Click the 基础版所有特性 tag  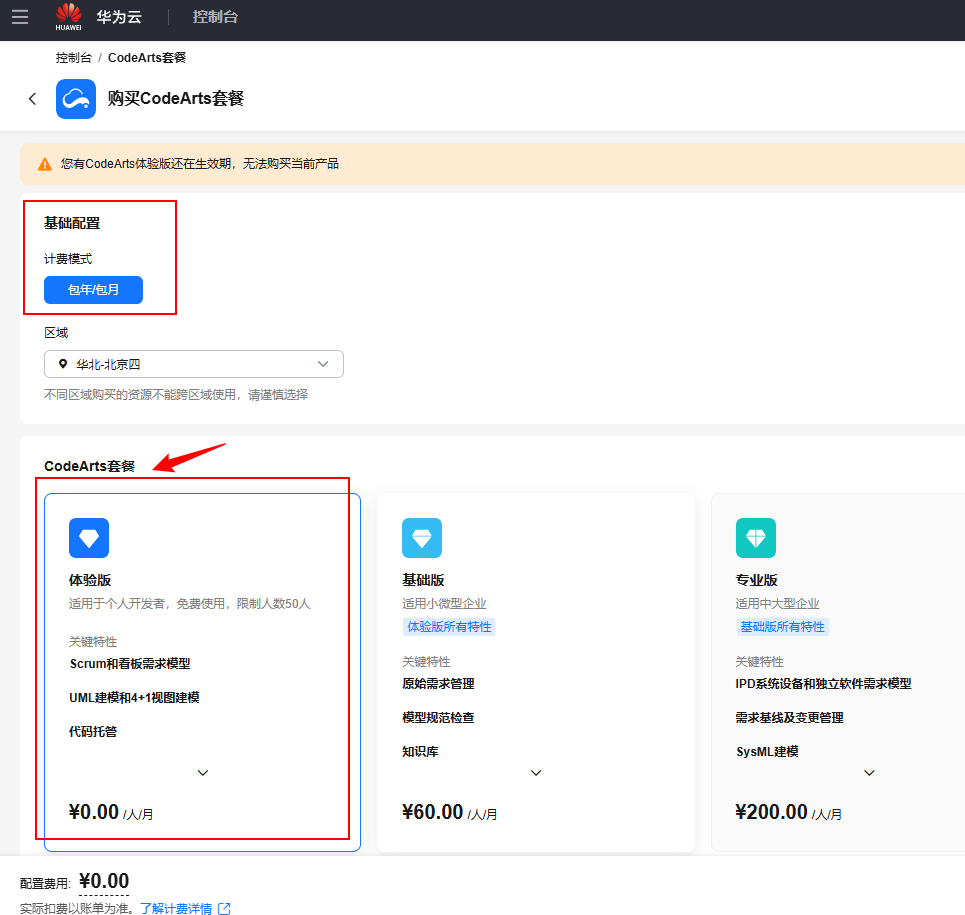pyautogui.click(x=782, y=627)
